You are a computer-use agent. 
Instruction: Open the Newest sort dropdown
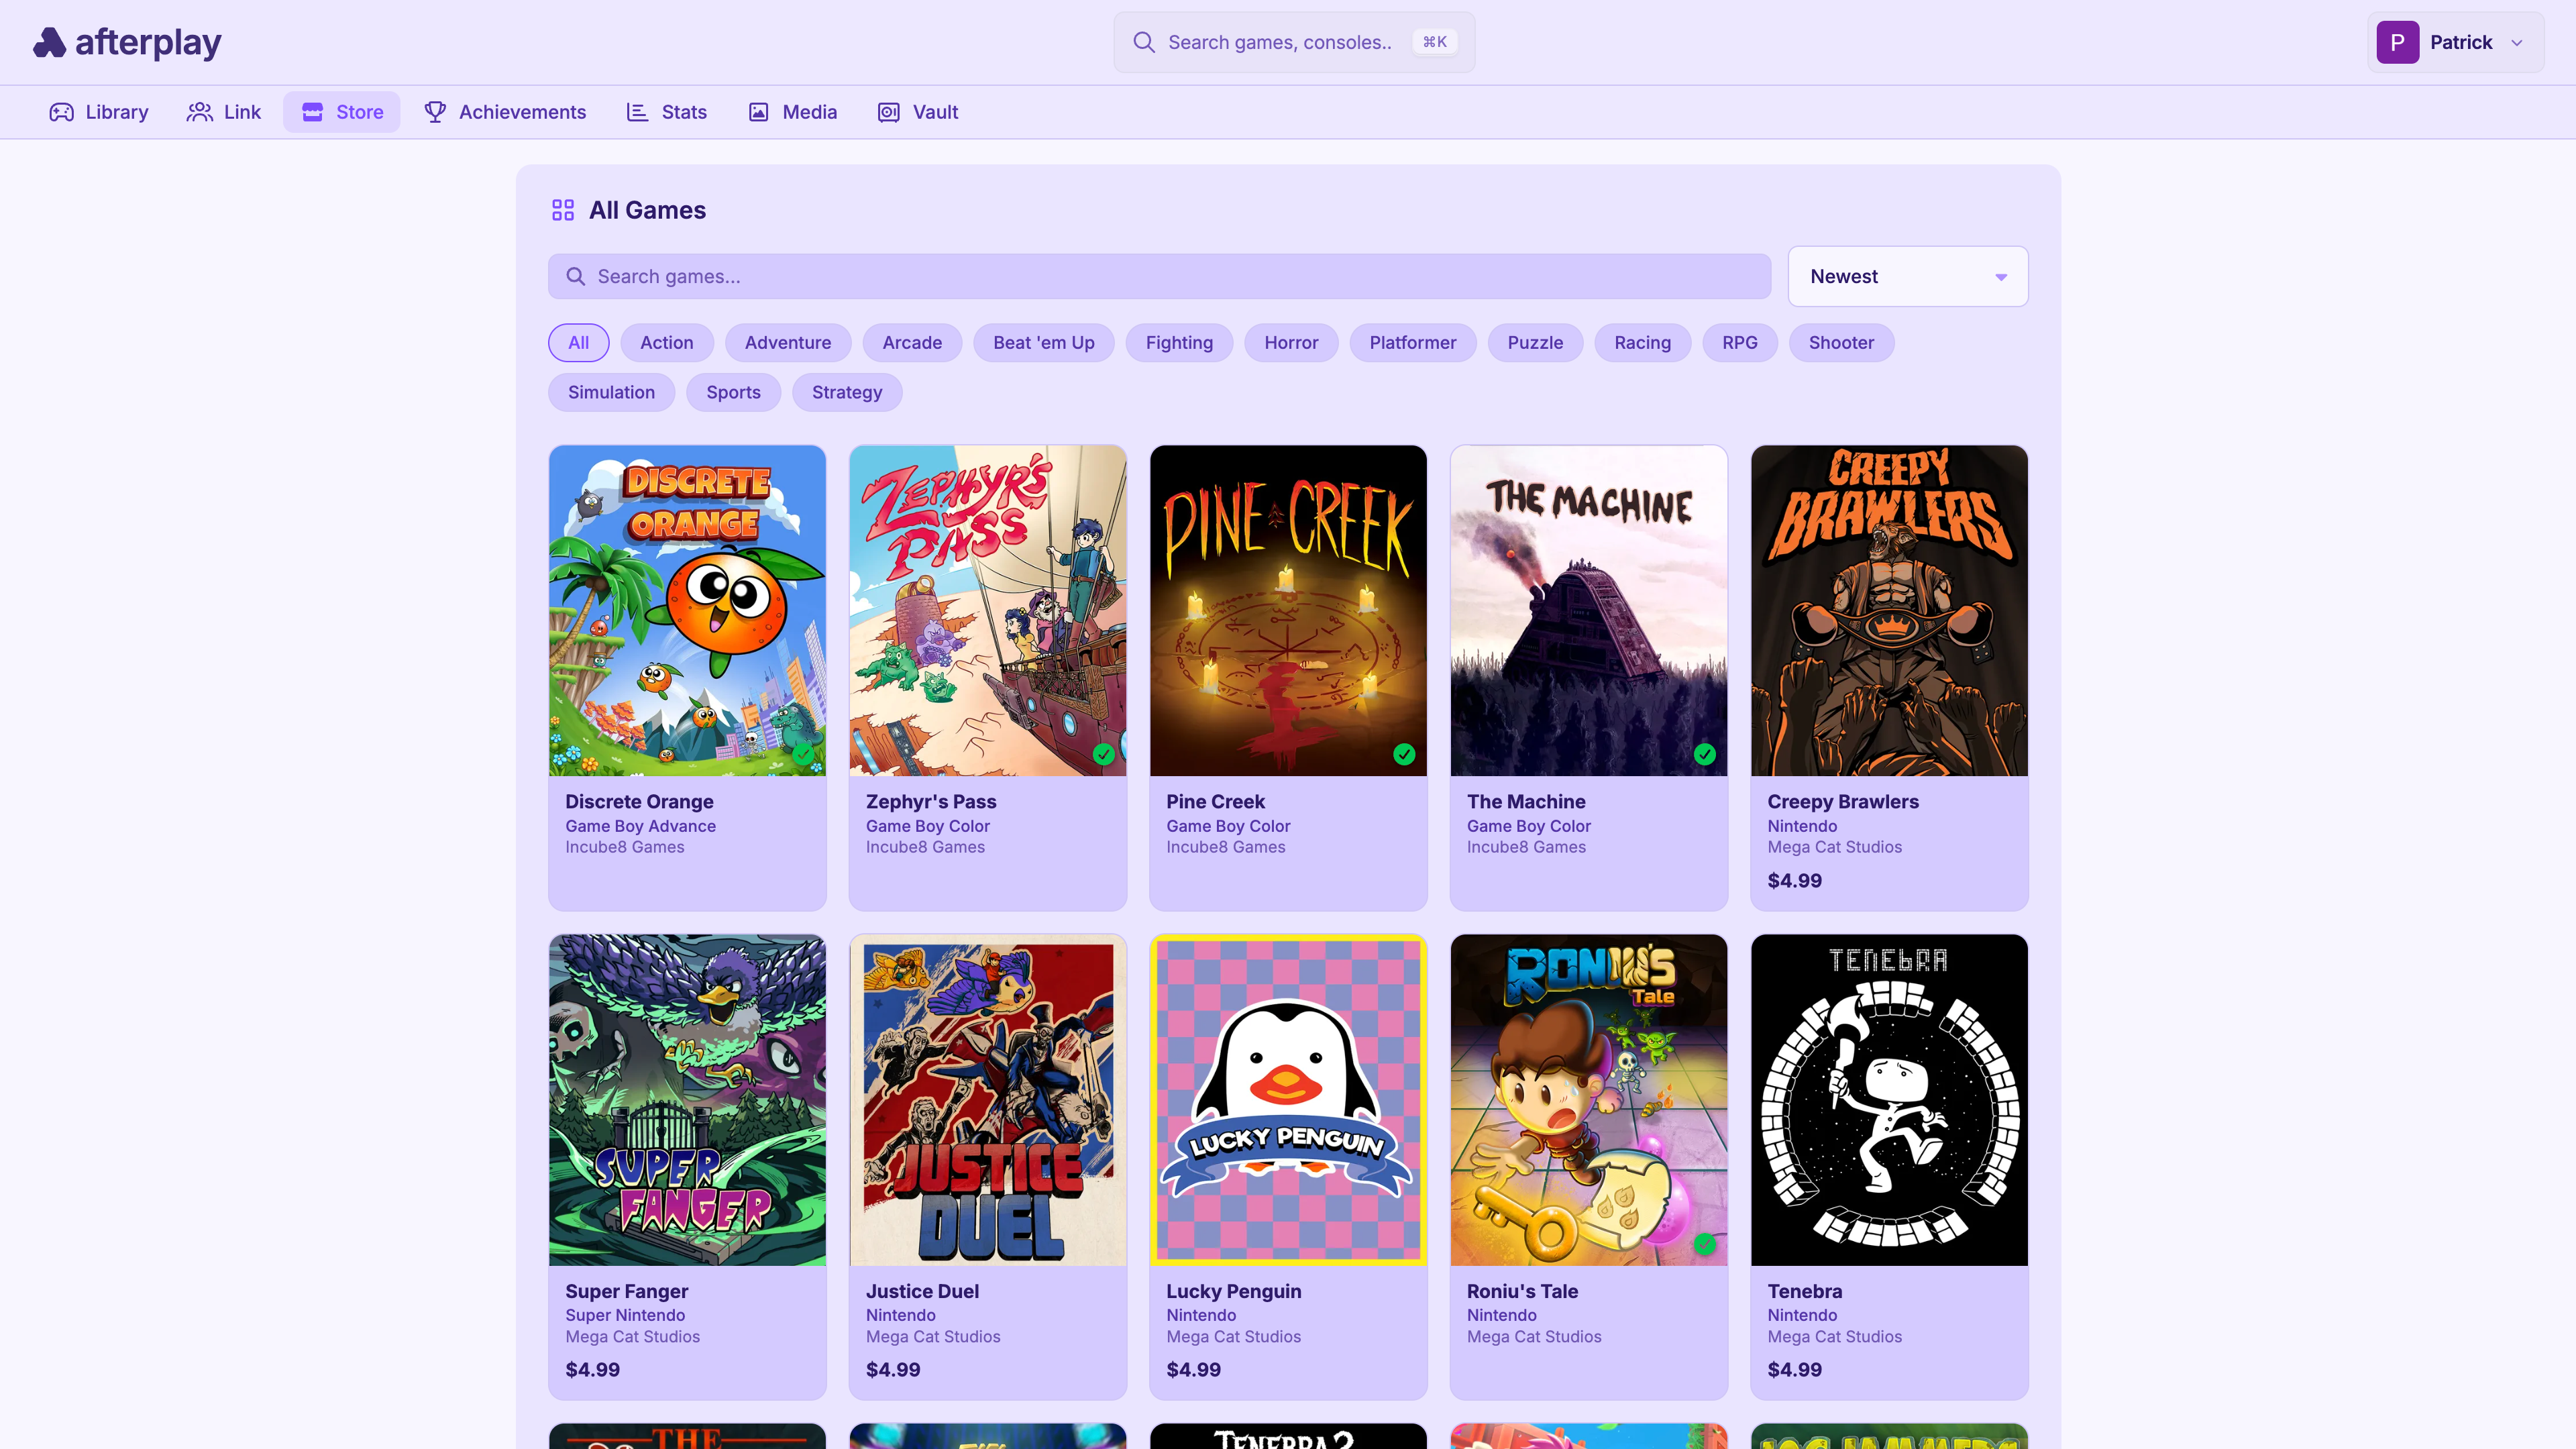pyautogui.click(x=1907, y=277)
